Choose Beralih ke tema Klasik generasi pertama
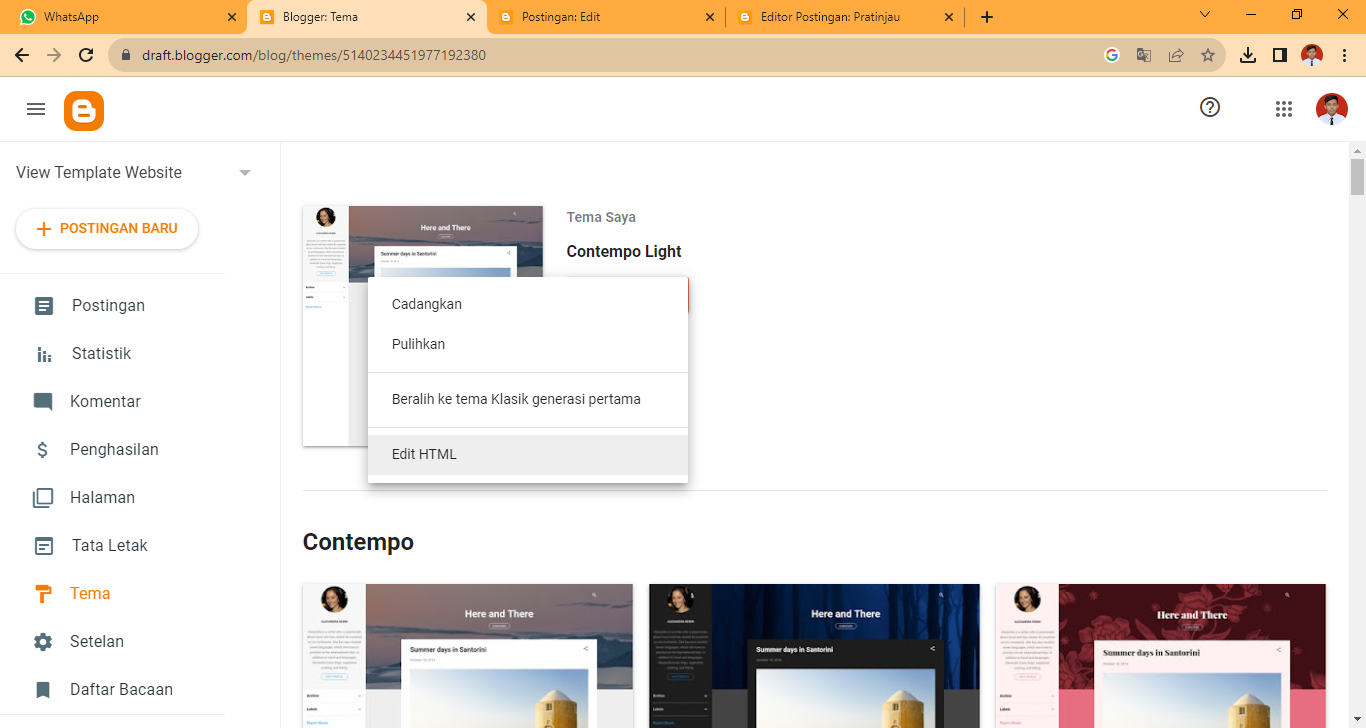Screen dimensions: 1366x728 528,399
